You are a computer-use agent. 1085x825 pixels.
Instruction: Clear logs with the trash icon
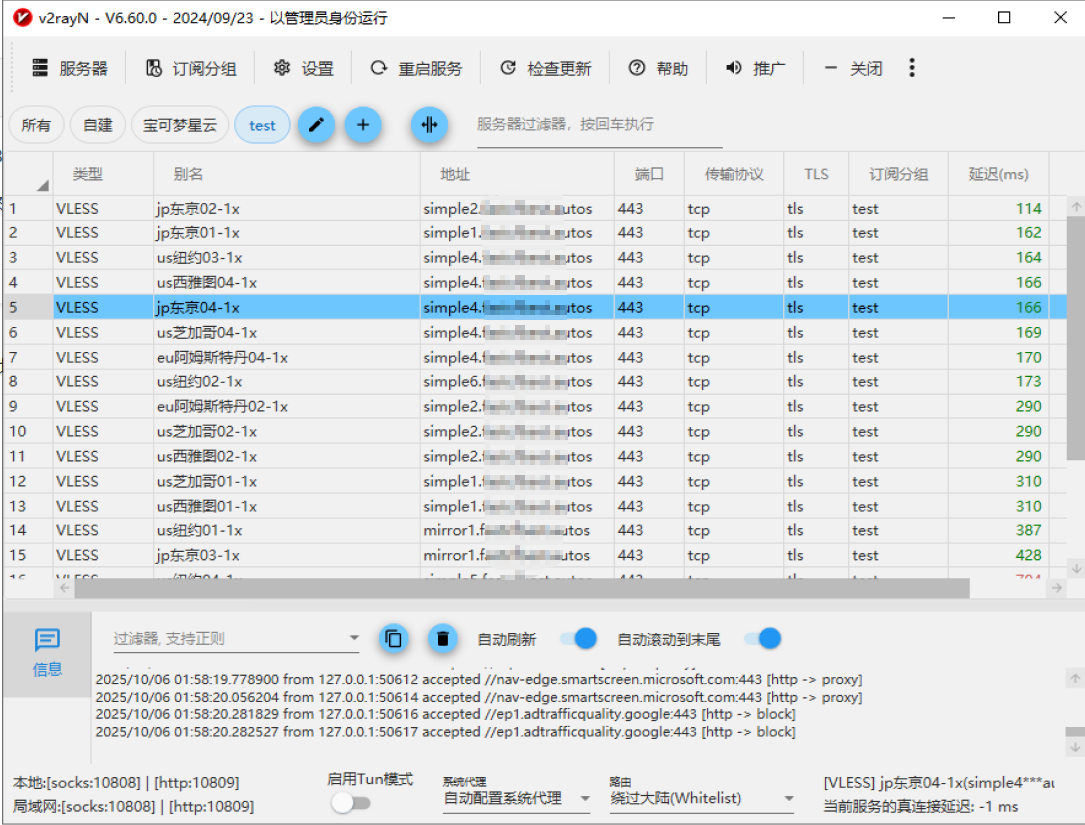tap(442, 638)
